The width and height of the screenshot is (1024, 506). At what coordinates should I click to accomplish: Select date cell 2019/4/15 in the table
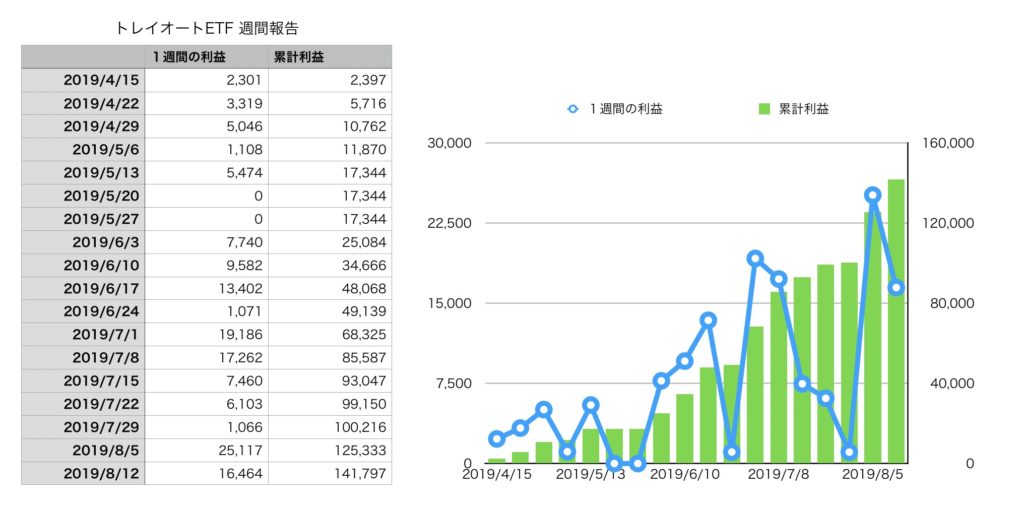click(83, 80)
